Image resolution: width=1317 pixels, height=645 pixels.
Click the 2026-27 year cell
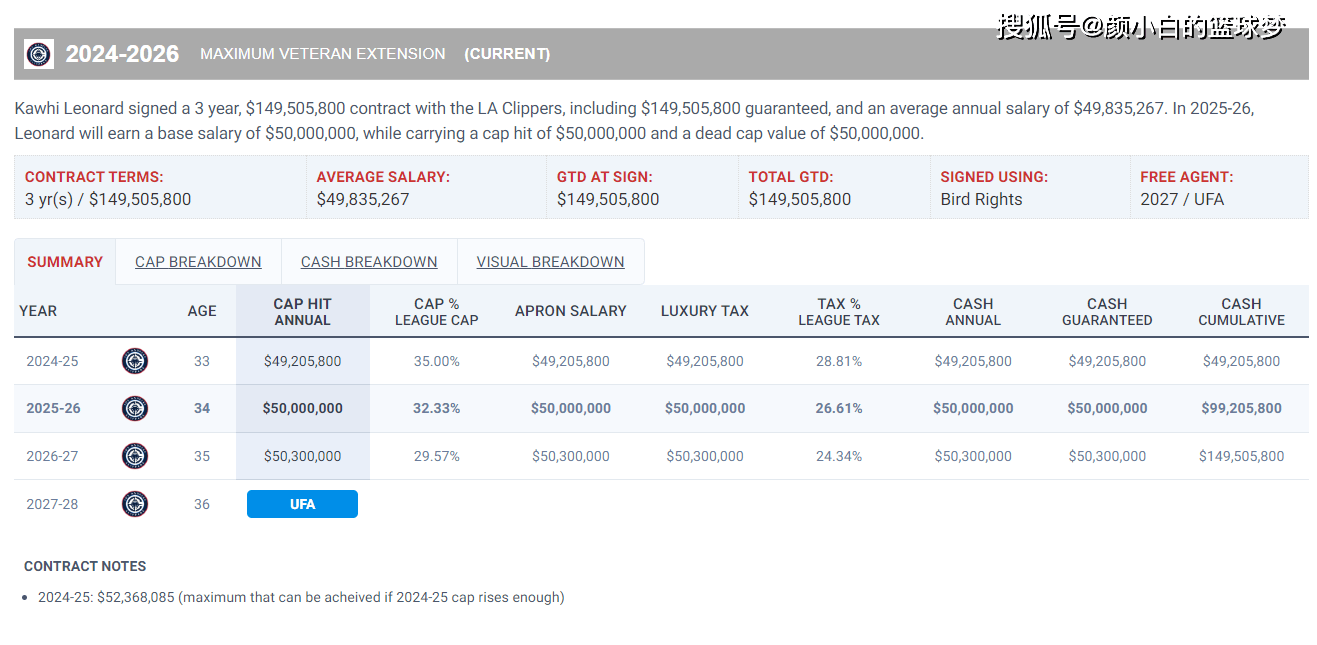(x=52, y=456)
